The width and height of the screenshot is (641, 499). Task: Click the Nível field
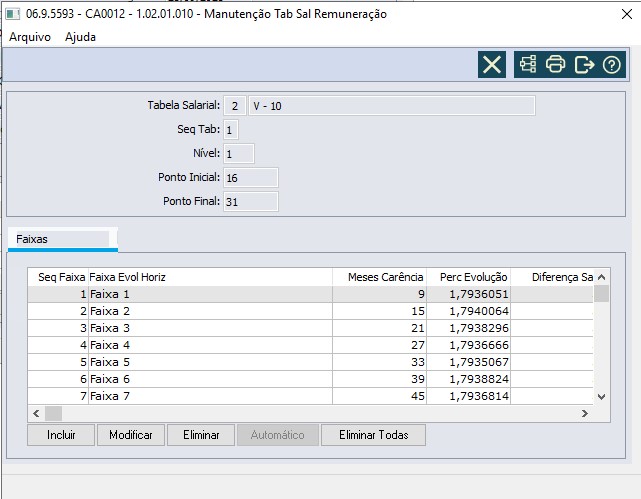(239, 154)
